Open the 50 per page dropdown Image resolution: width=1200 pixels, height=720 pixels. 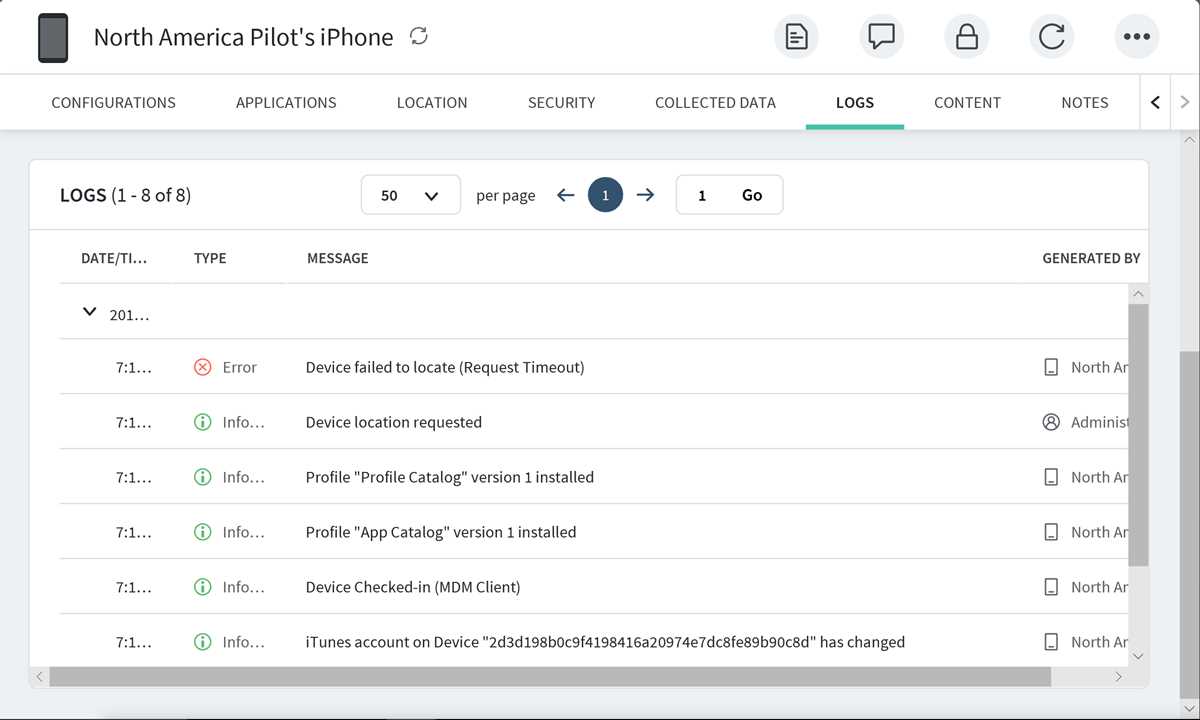tap(410, 195)
